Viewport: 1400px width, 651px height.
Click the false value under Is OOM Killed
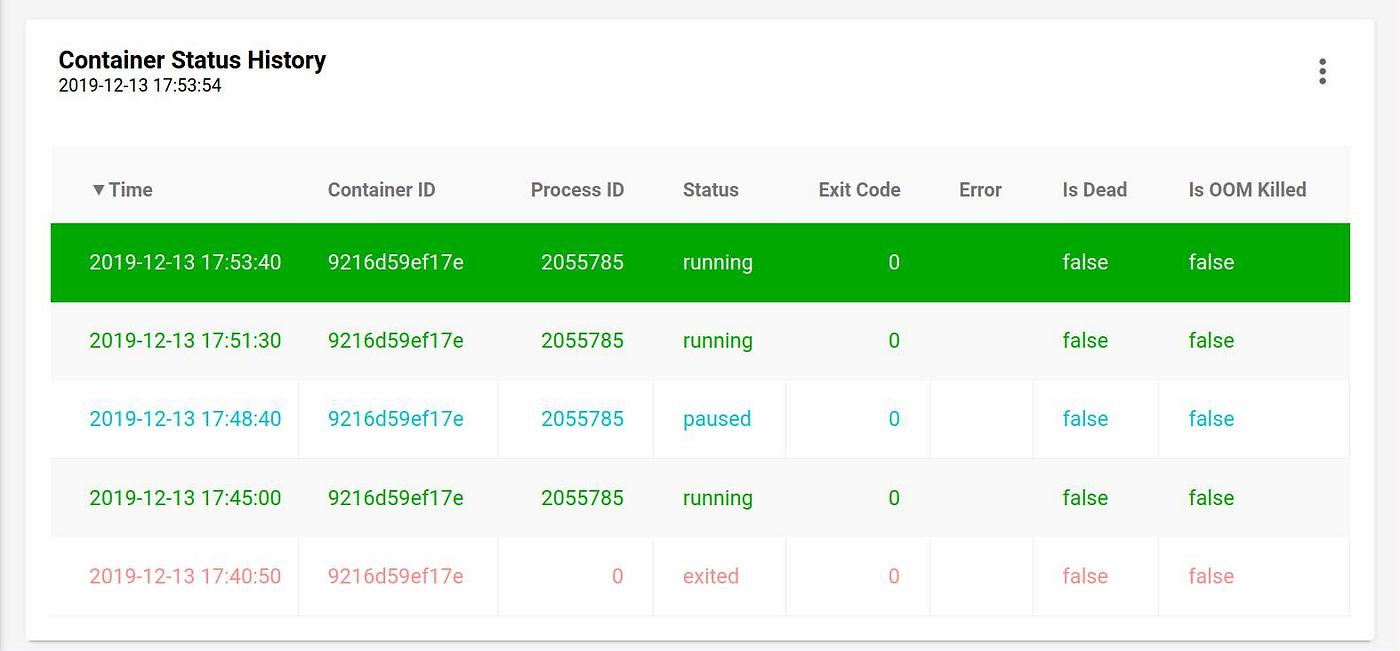coord(1211,262)
